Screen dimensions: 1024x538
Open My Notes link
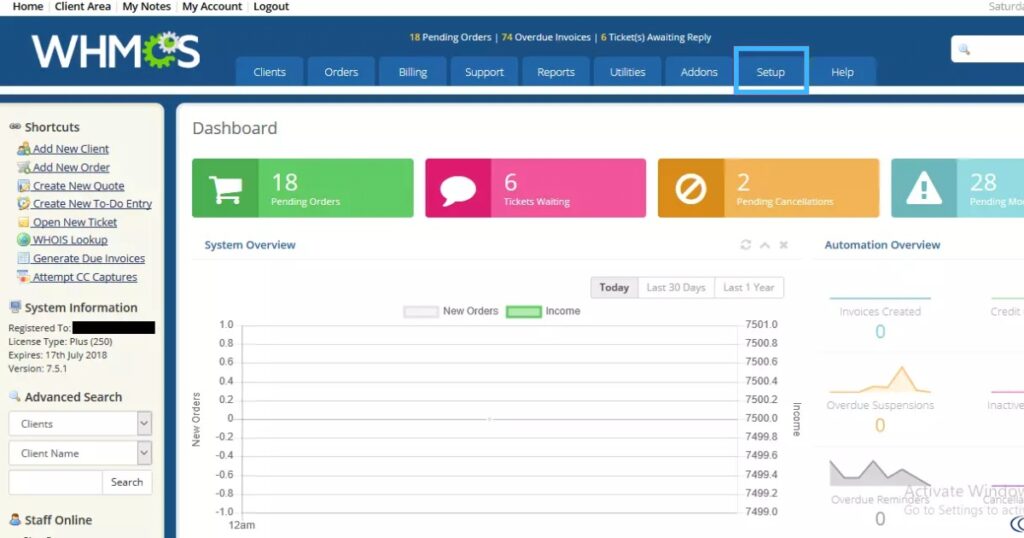click(x=146, y=7)
